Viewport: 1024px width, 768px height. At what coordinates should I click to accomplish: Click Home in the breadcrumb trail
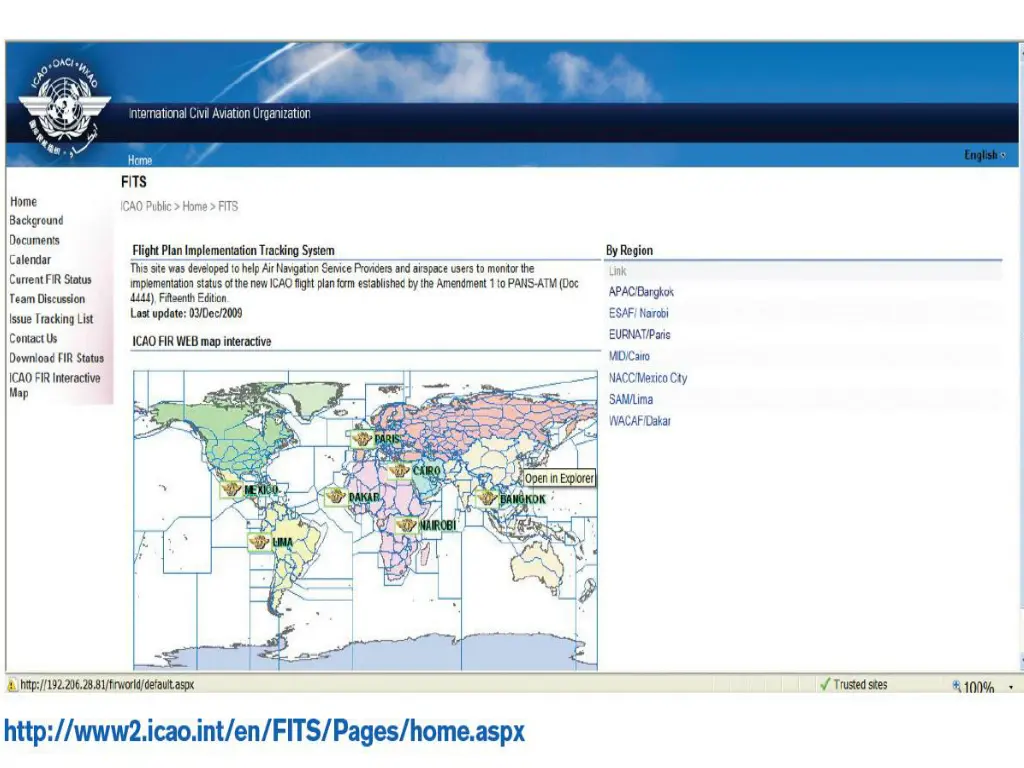click(x=195, y=206)
